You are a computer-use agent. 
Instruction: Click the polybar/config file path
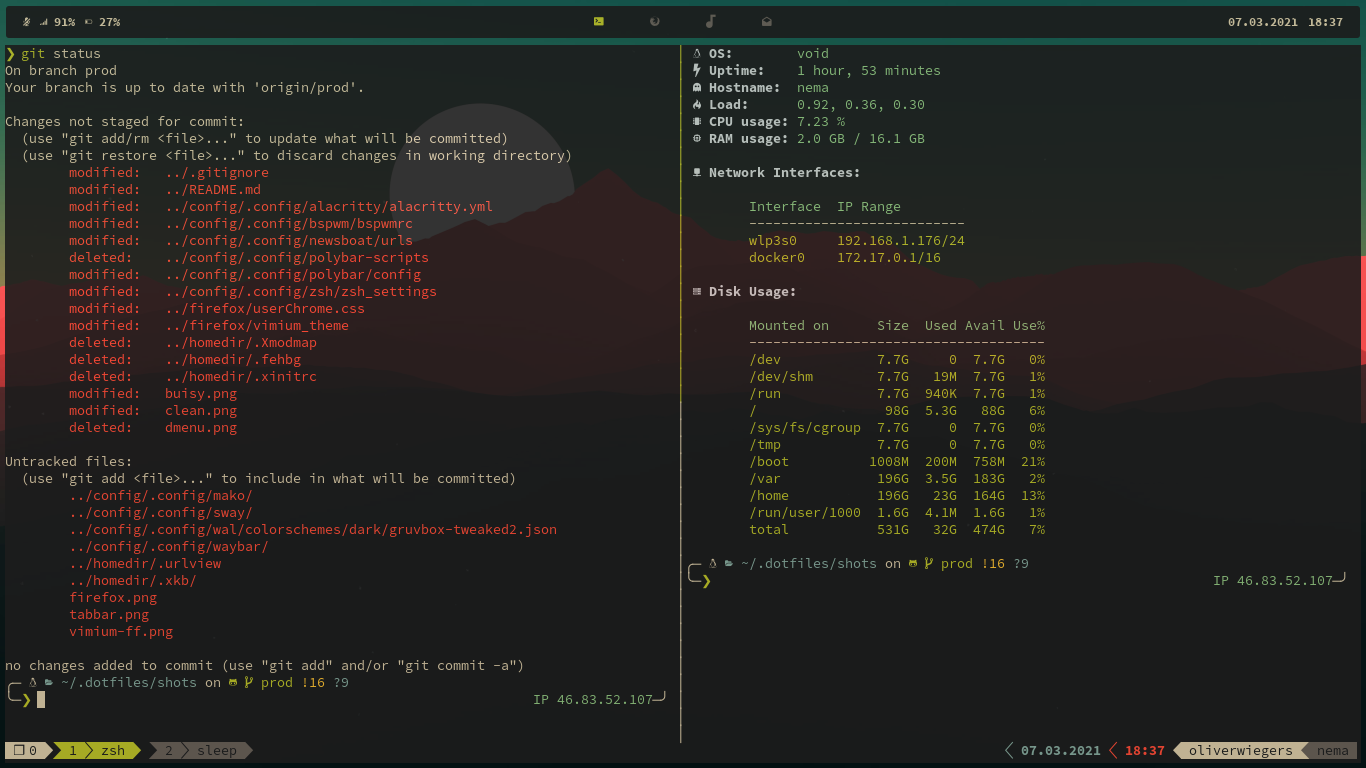pos(293,275)
